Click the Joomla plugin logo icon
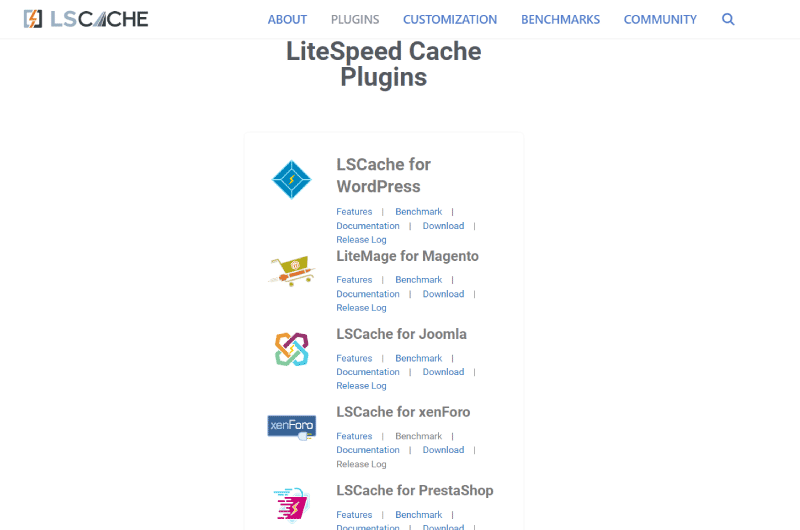This screenshot has height=530, width=800. tap(291, 349)
